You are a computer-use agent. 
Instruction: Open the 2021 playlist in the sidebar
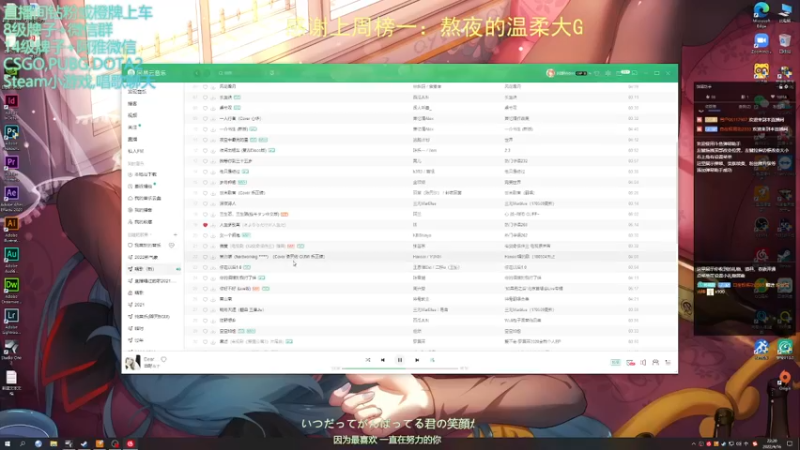click(137, 305)
